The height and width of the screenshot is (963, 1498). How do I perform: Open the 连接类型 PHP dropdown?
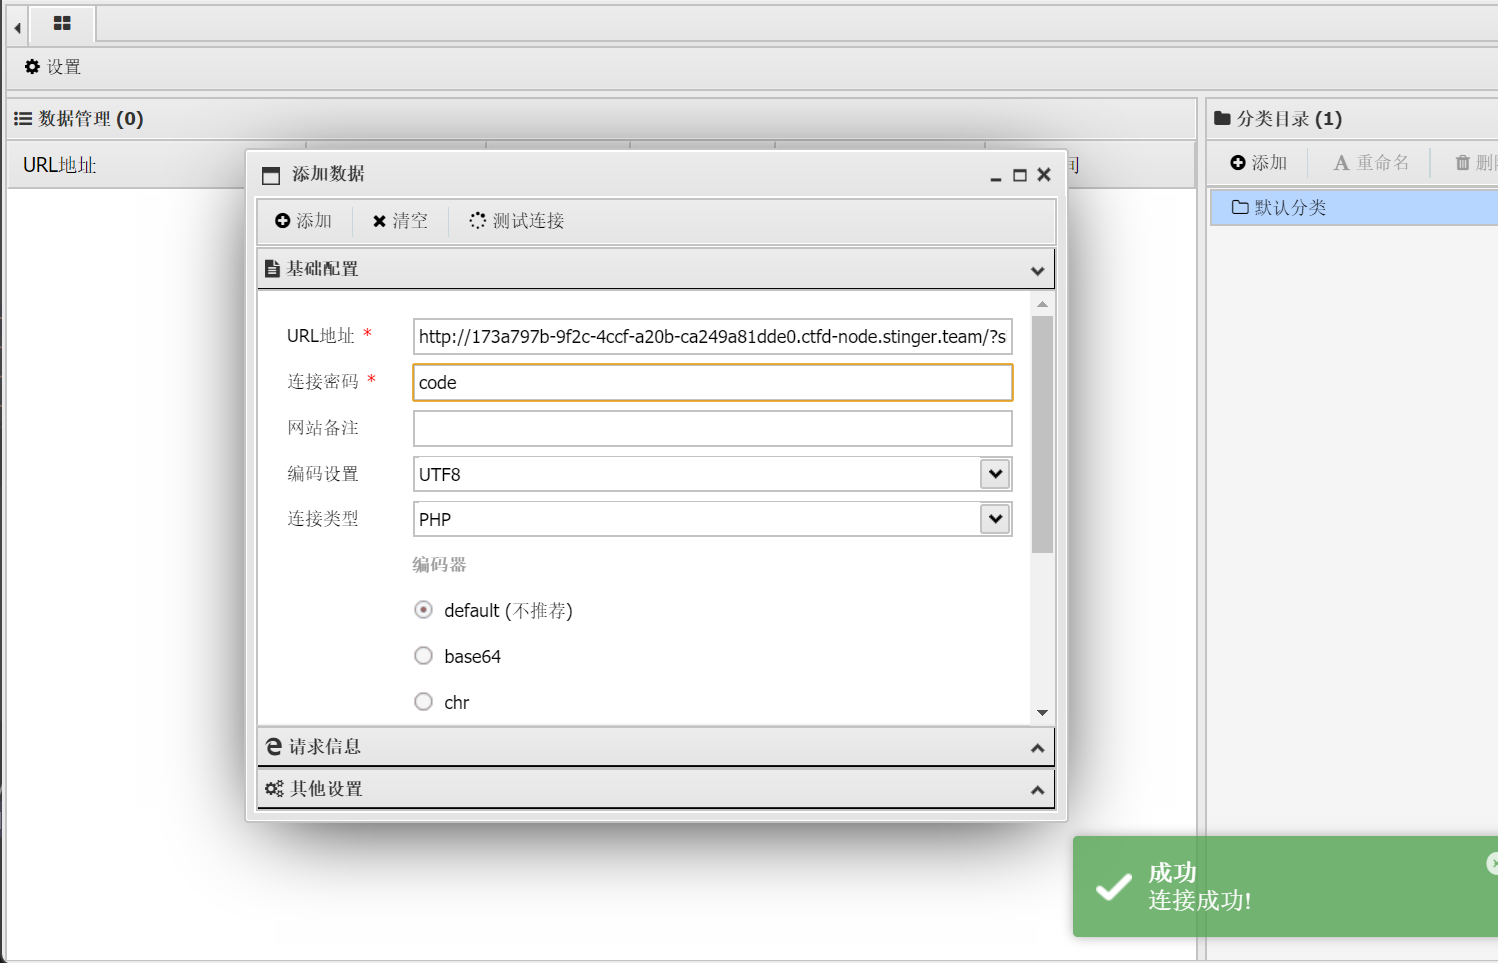[x=995, y=519]
